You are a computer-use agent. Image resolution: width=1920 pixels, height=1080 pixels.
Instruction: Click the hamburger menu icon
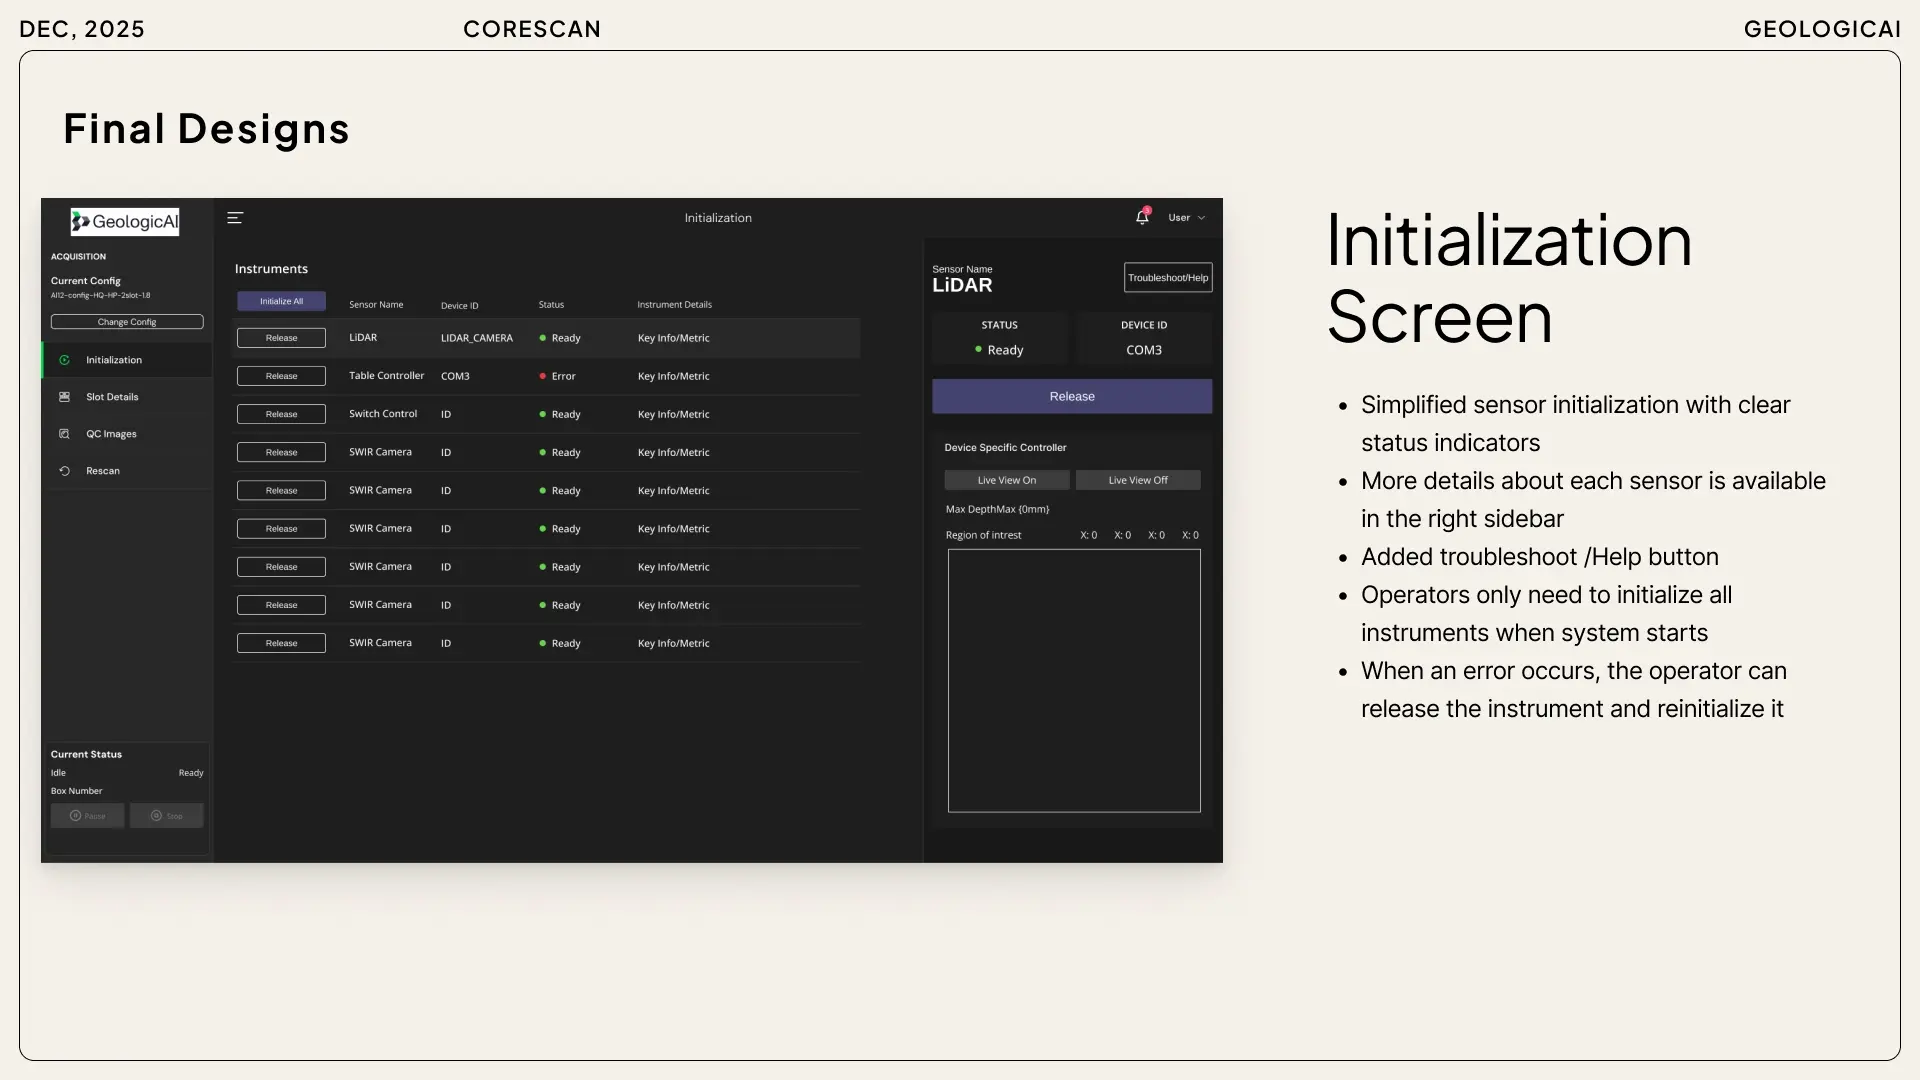coord(235,218)
